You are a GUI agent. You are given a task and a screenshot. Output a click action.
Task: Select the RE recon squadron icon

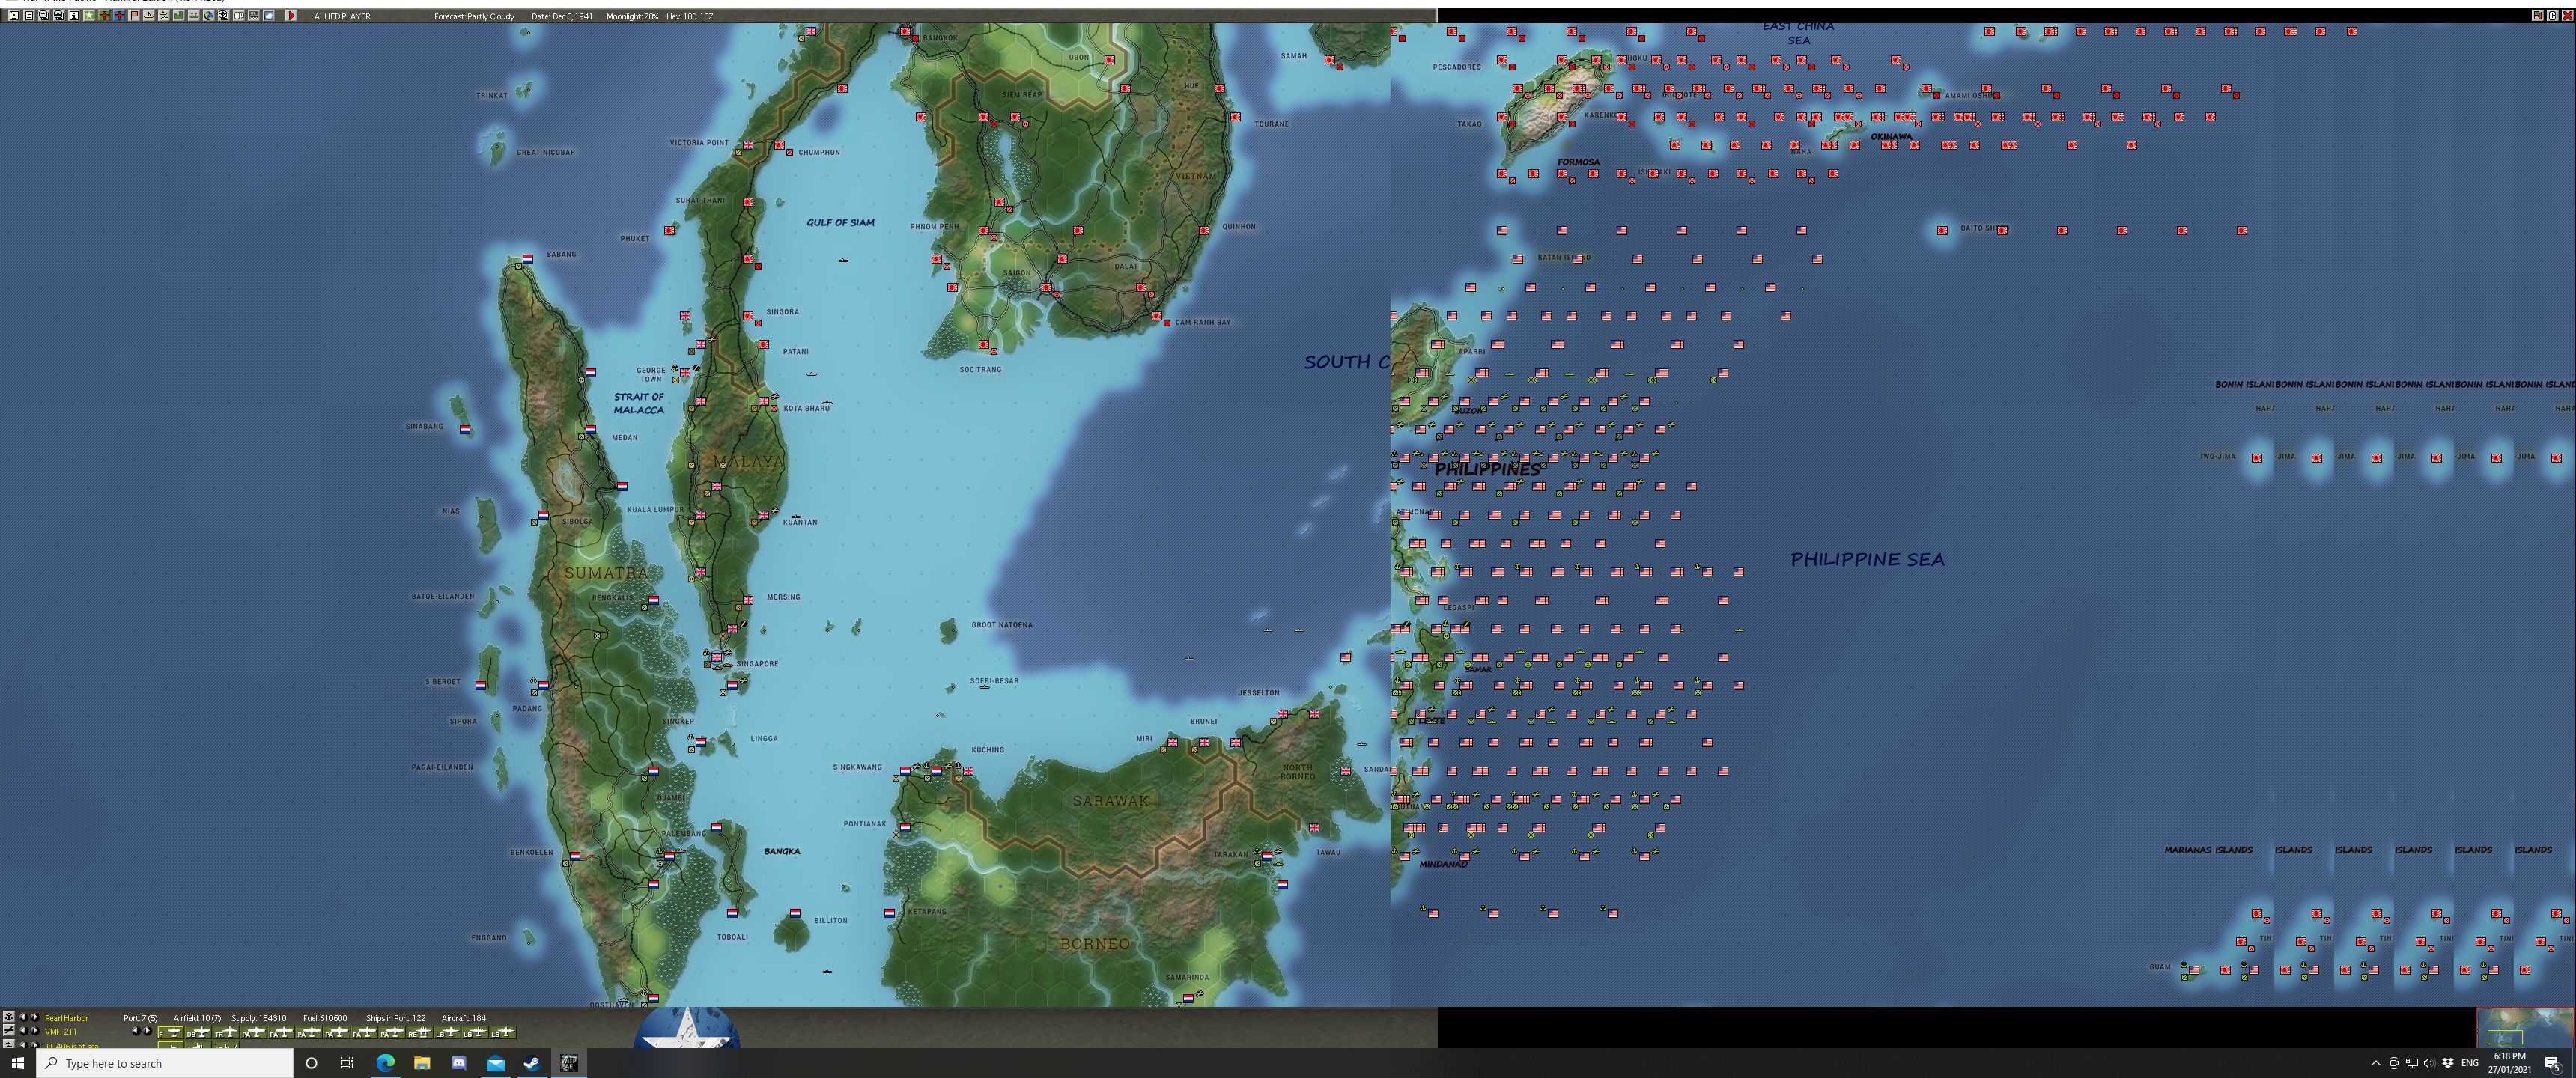419,1032
